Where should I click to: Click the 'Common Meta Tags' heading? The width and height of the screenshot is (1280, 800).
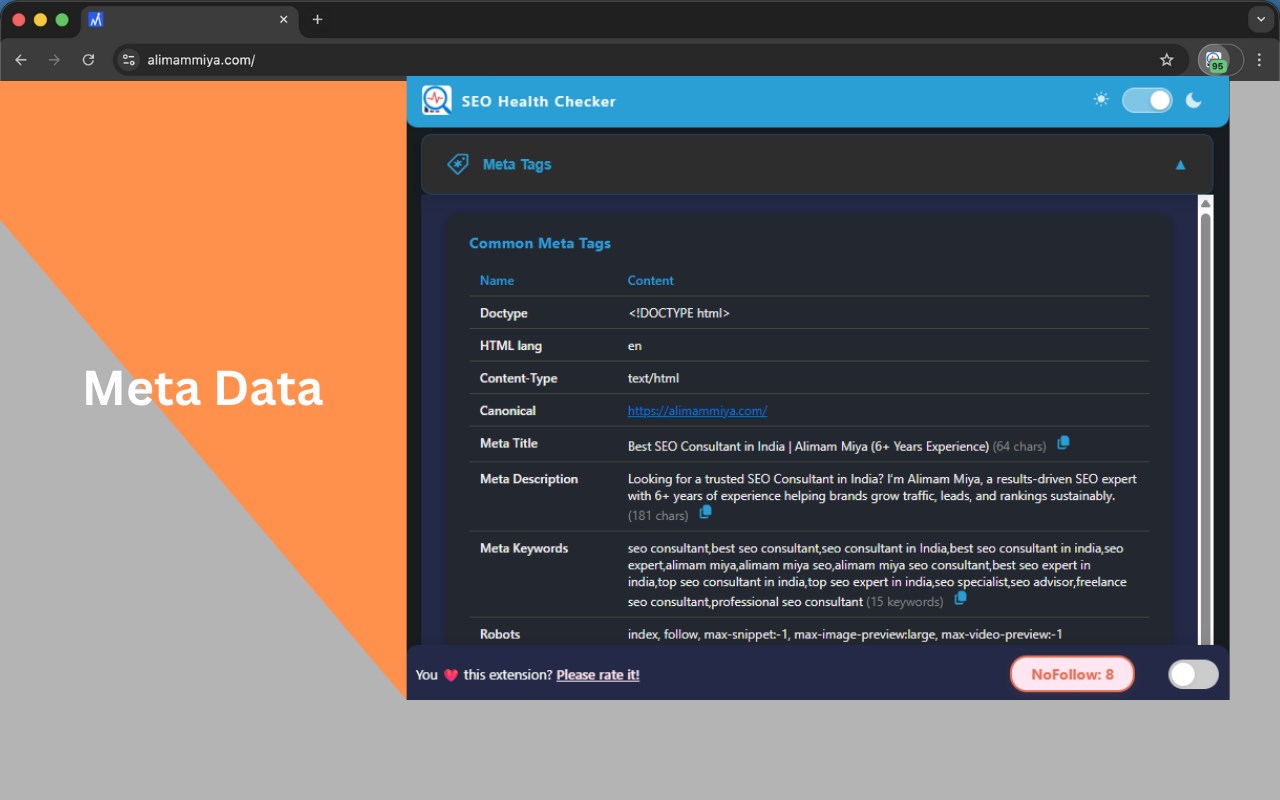[540, 243]
